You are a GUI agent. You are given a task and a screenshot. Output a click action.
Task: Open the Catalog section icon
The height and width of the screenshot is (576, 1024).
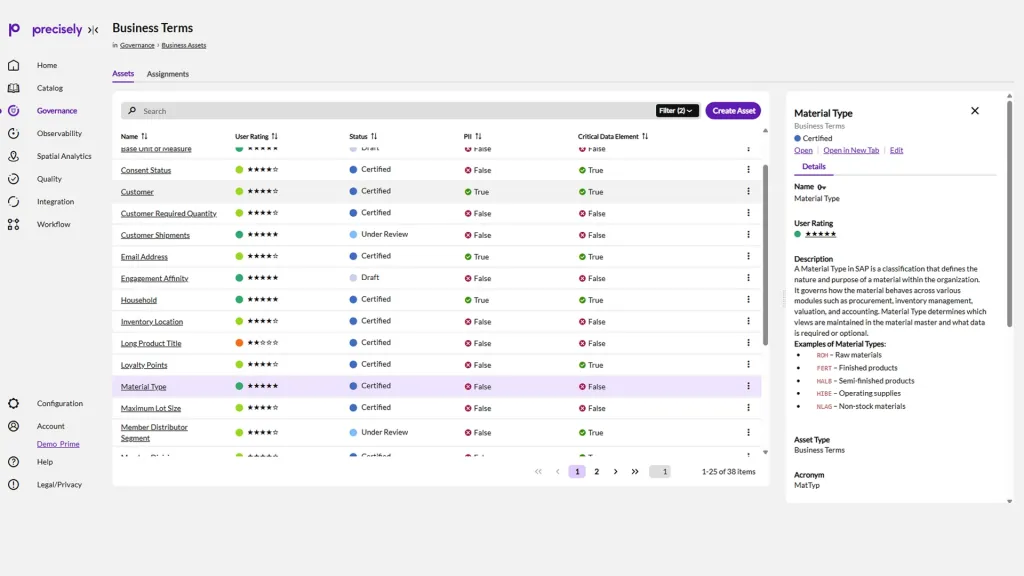[12, 87]
